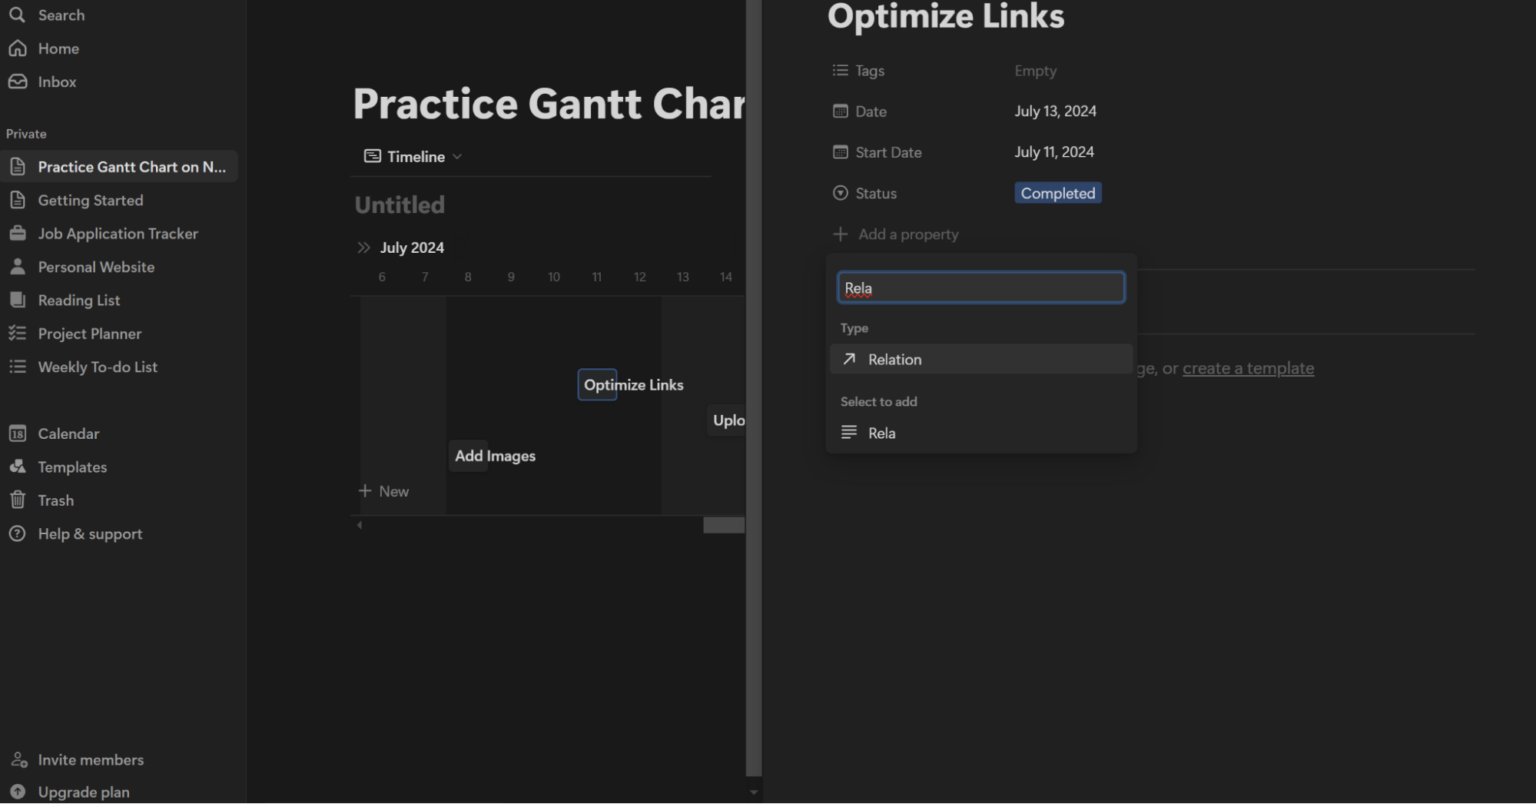Open the Calendar from the sidebar
1536x804 pixels.
coord(67,433)
